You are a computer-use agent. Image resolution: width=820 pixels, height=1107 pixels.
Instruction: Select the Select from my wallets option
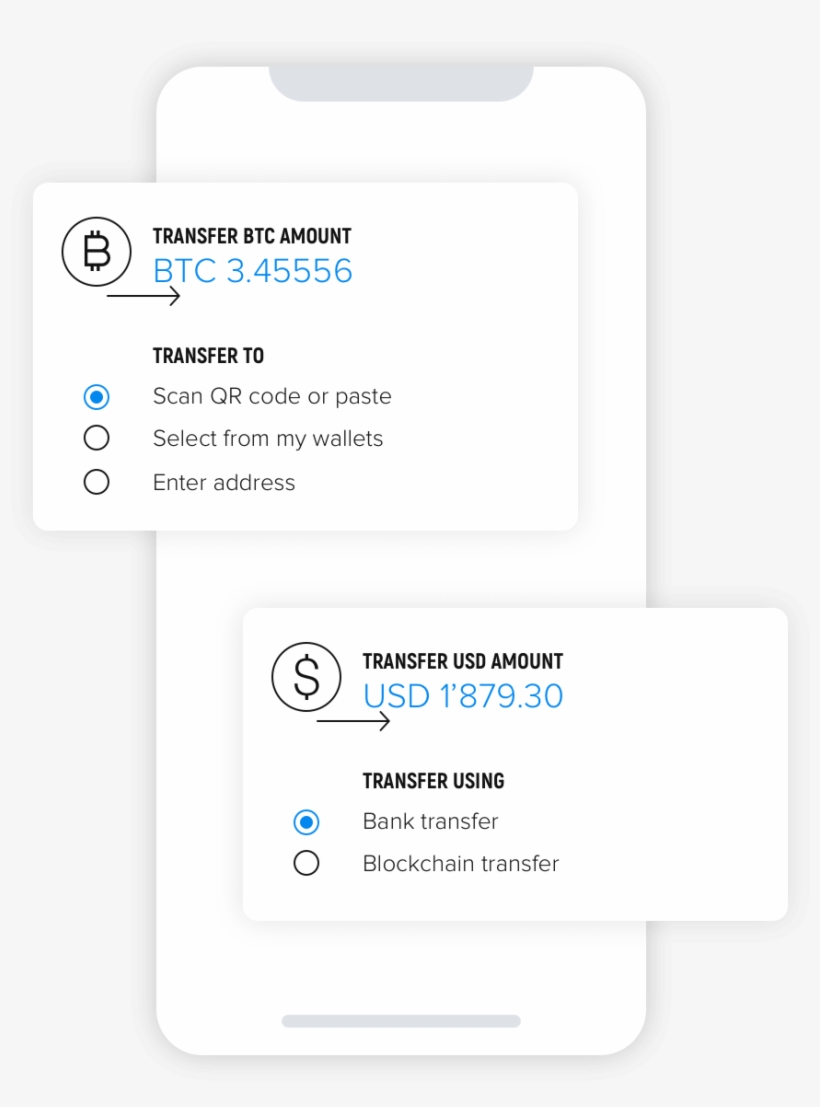(x=96, y=437)
